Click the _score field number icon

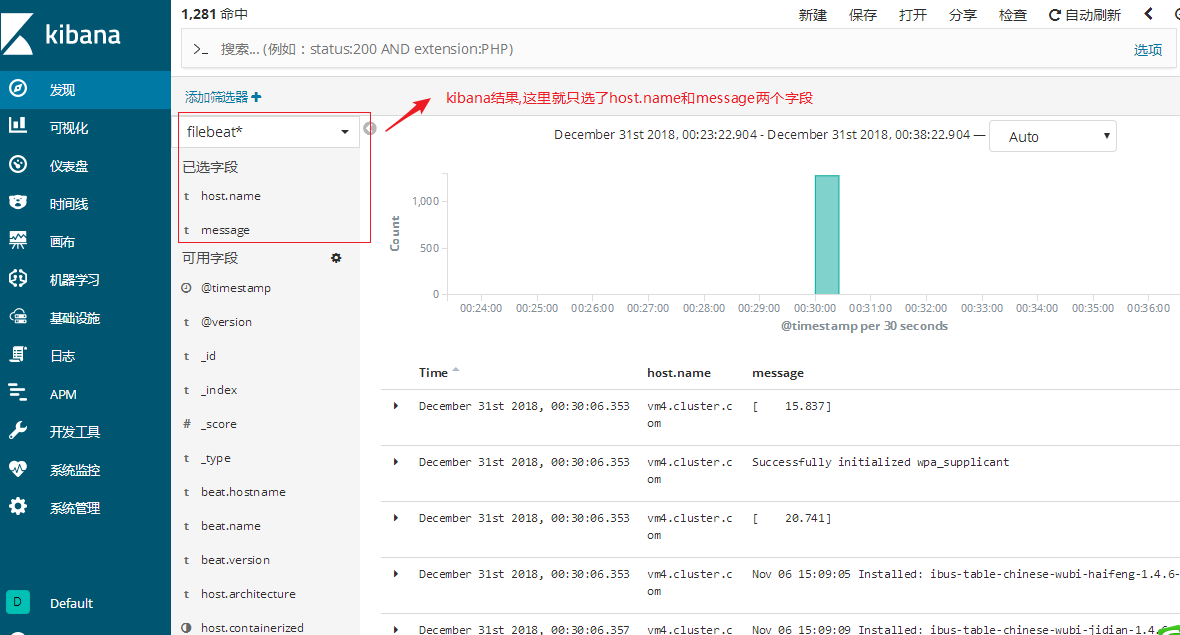(x=187, y=424)
